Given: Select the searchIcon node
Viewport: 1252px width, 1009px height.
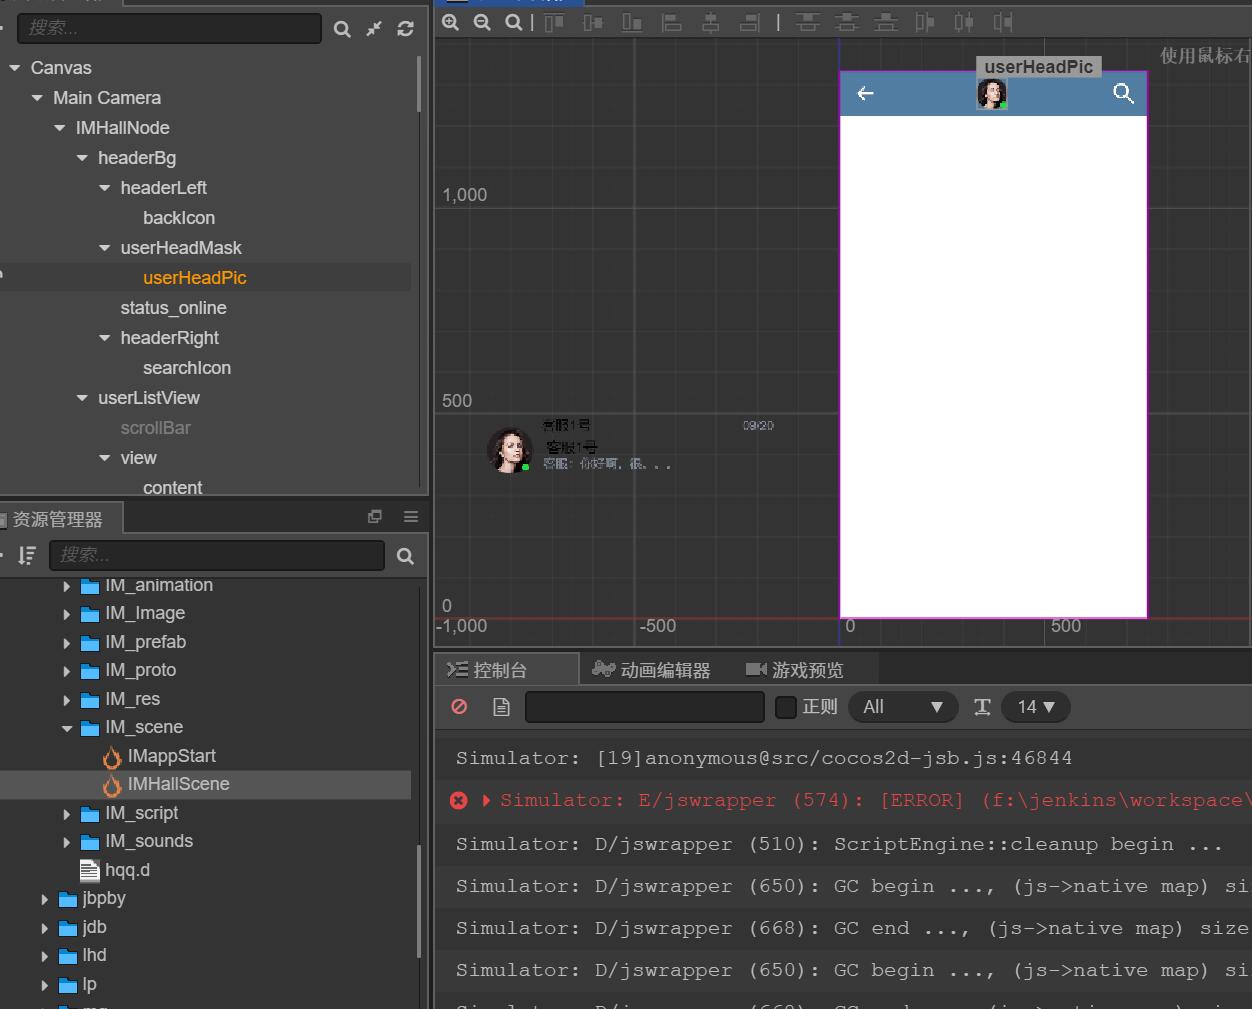Looking at the screenshot, I should [x=187, y=368].
